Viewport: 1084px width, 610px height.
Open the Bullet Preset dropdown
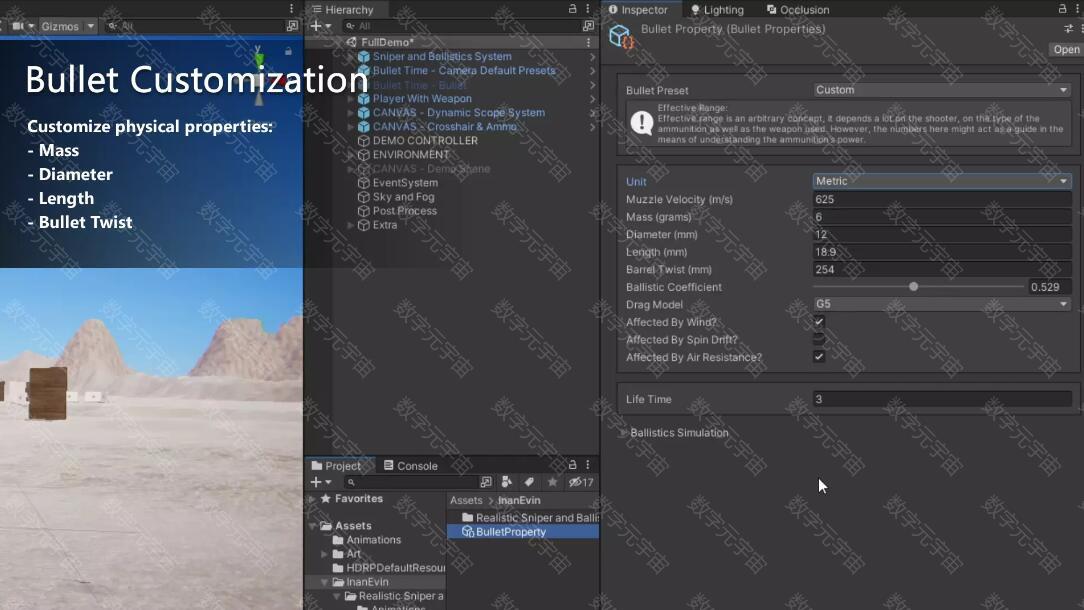(x=942, y=90)
